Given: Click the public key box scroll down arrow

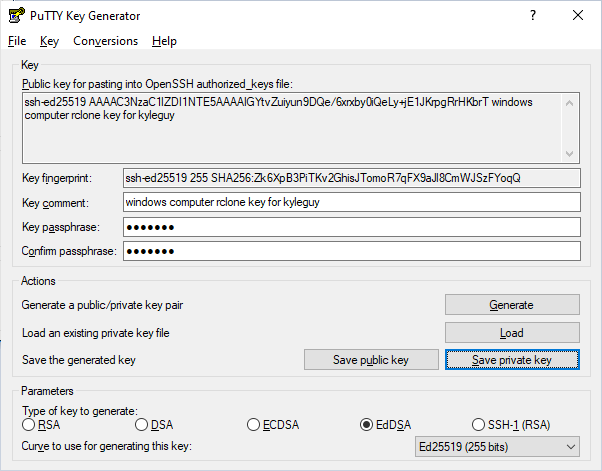Looking at the screenshot, I should coord(571,154).
